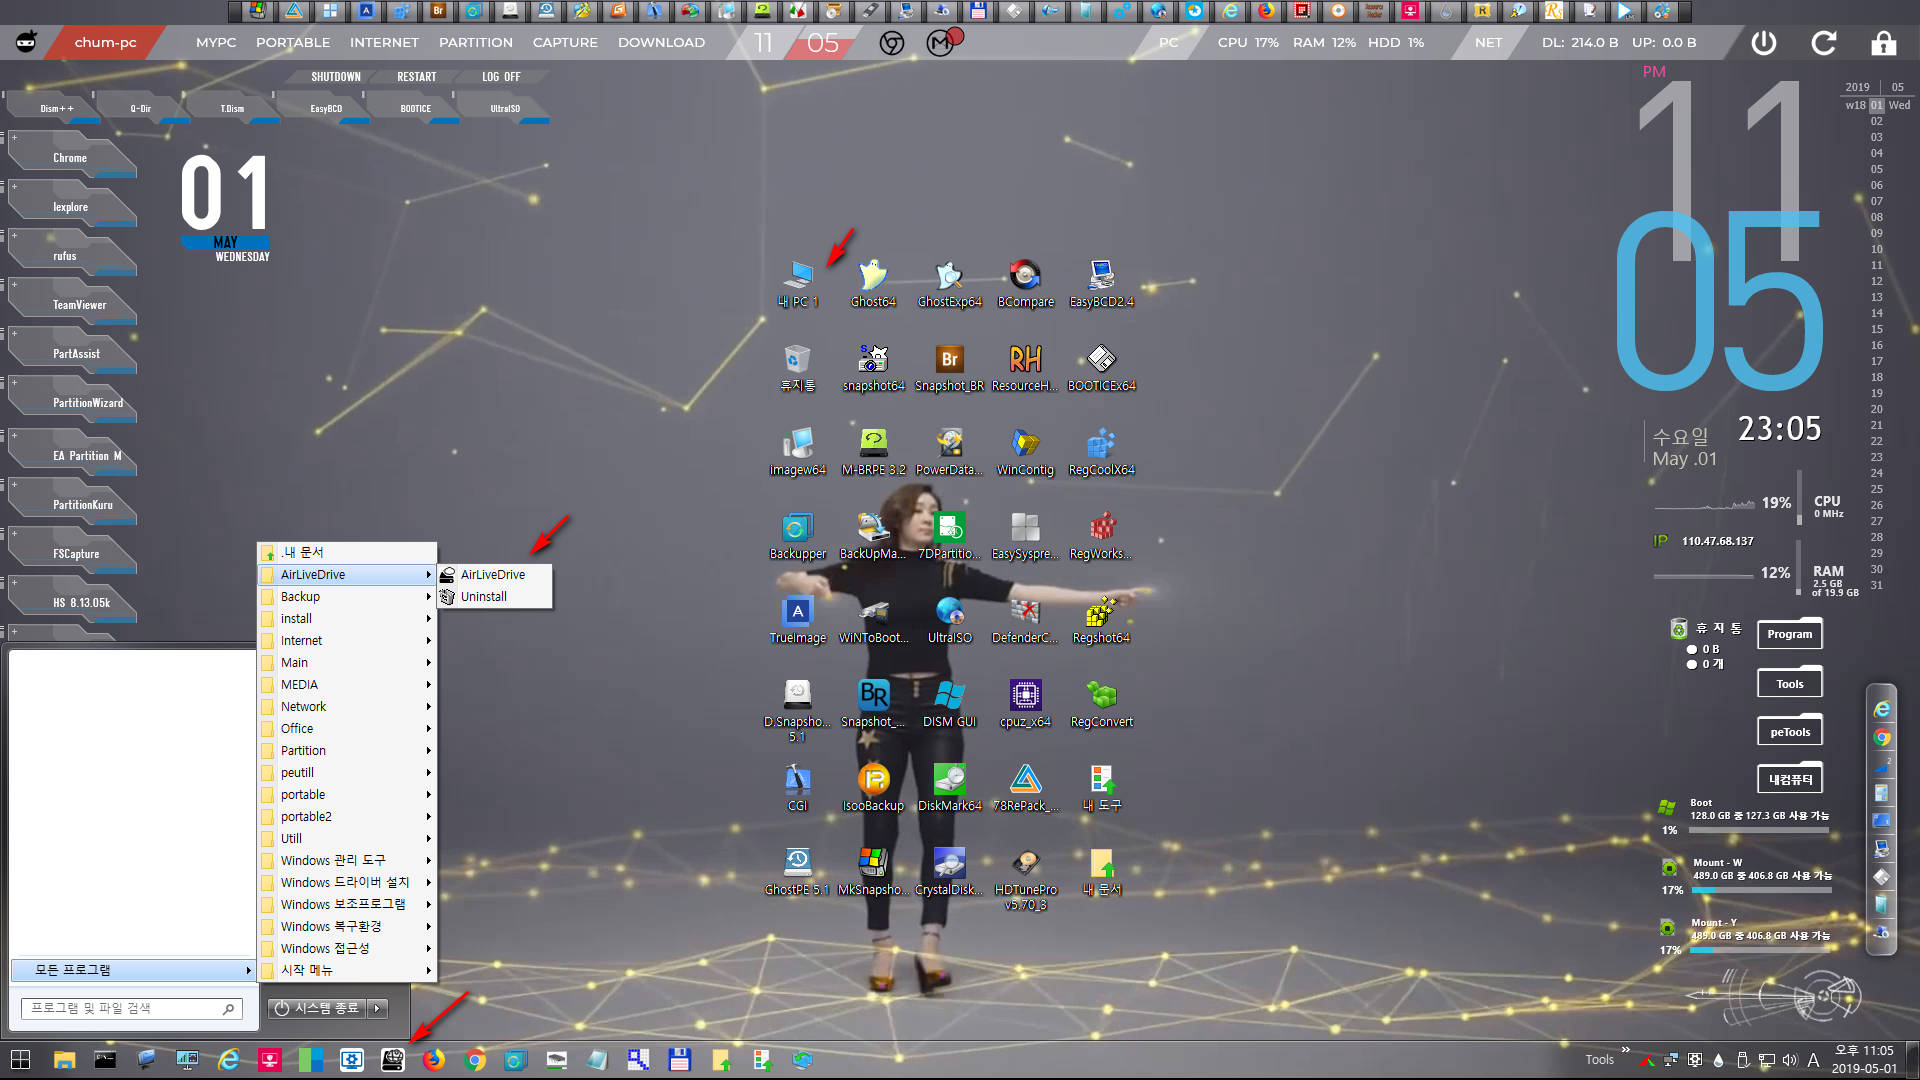Open Snapshot_BR desktop icon
Viewport: 1920px width, 1080px height.
[x=949, y=367]
